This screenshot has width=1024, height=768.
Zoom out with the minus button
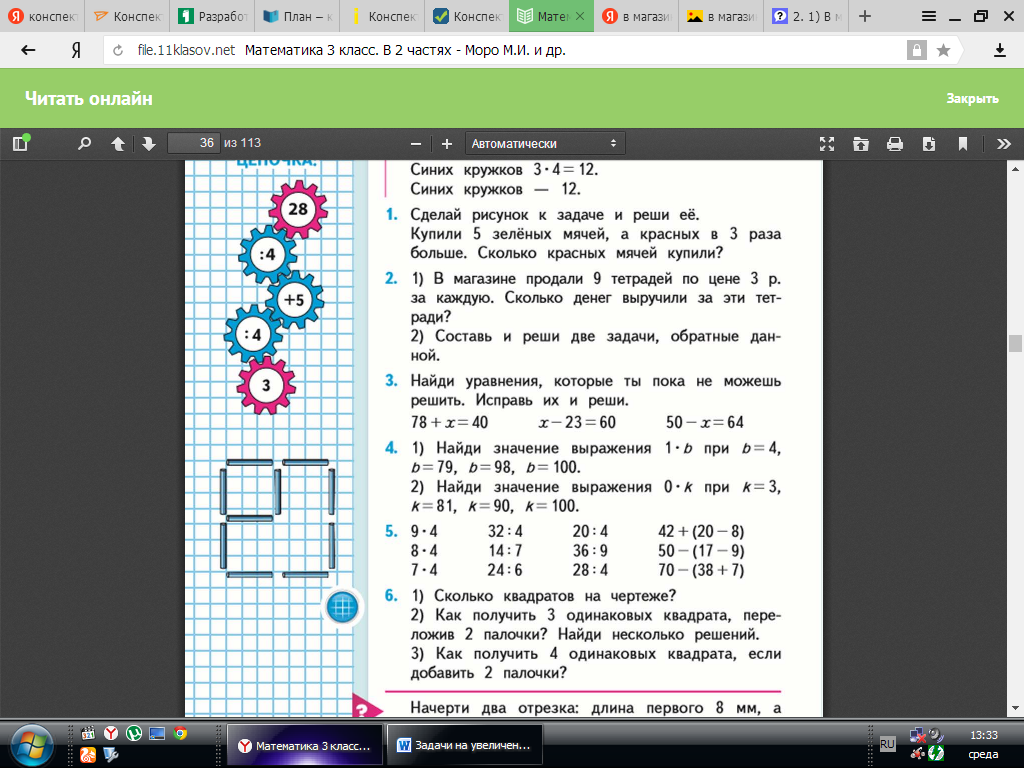(416, 143)
